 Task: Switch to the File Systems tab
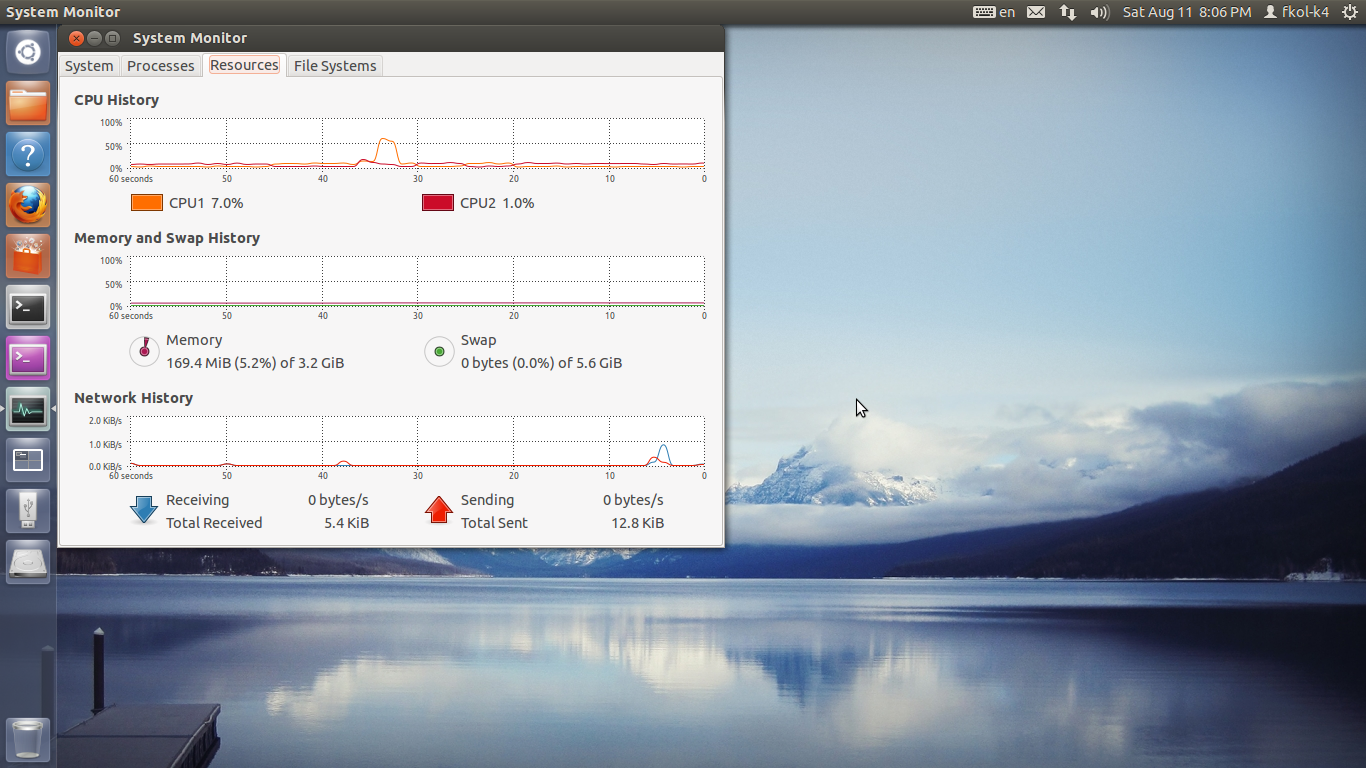click(335, 66)
